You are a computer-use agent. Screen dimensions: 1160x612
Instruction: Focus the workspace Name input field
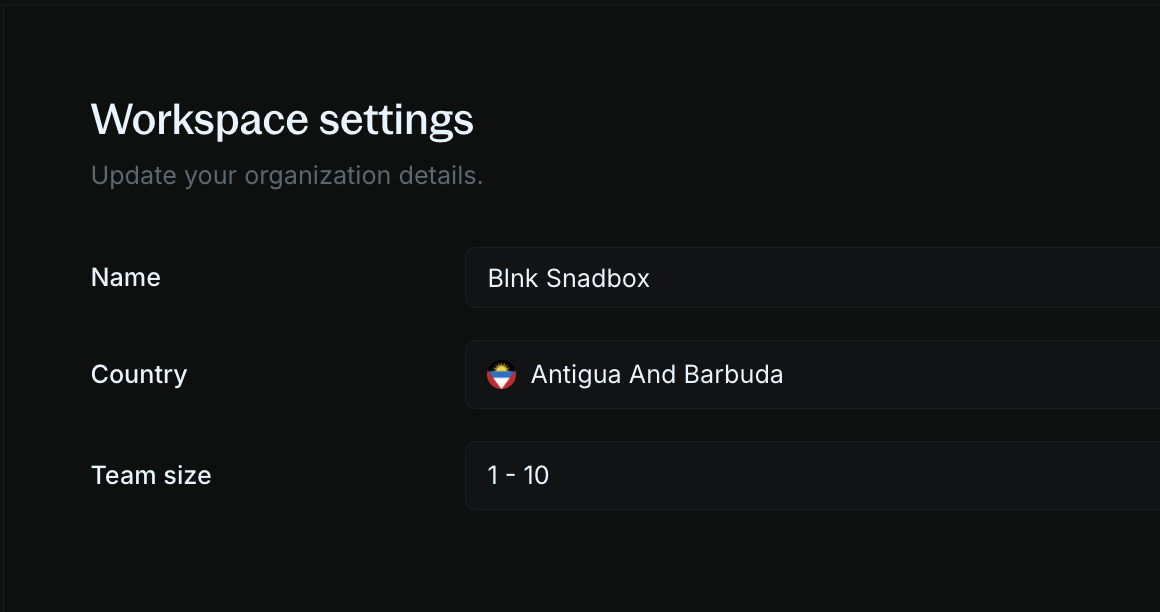[x=812, y=278]
